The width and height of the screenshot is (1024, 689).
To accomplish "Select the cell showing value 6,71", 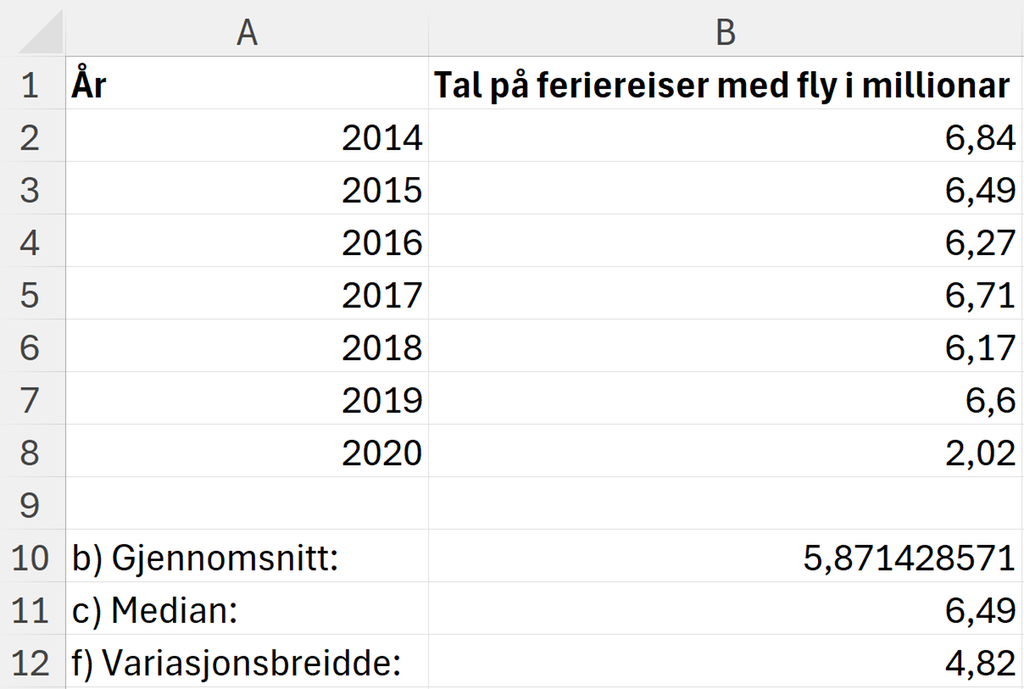I will 725,295.
